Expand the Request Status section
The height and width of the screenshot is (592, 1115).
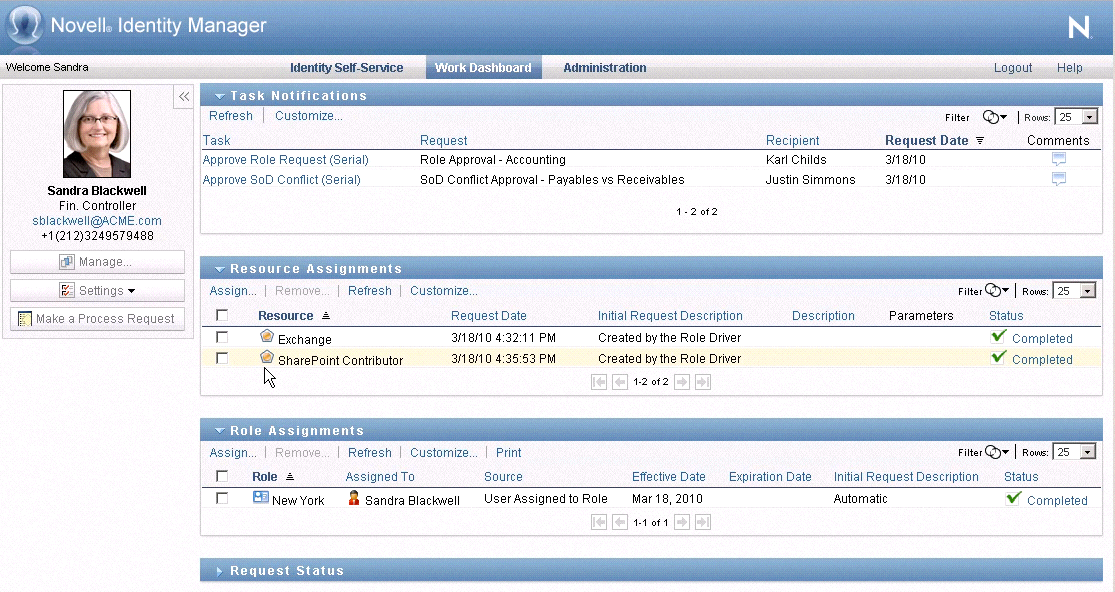click(219, 571)
